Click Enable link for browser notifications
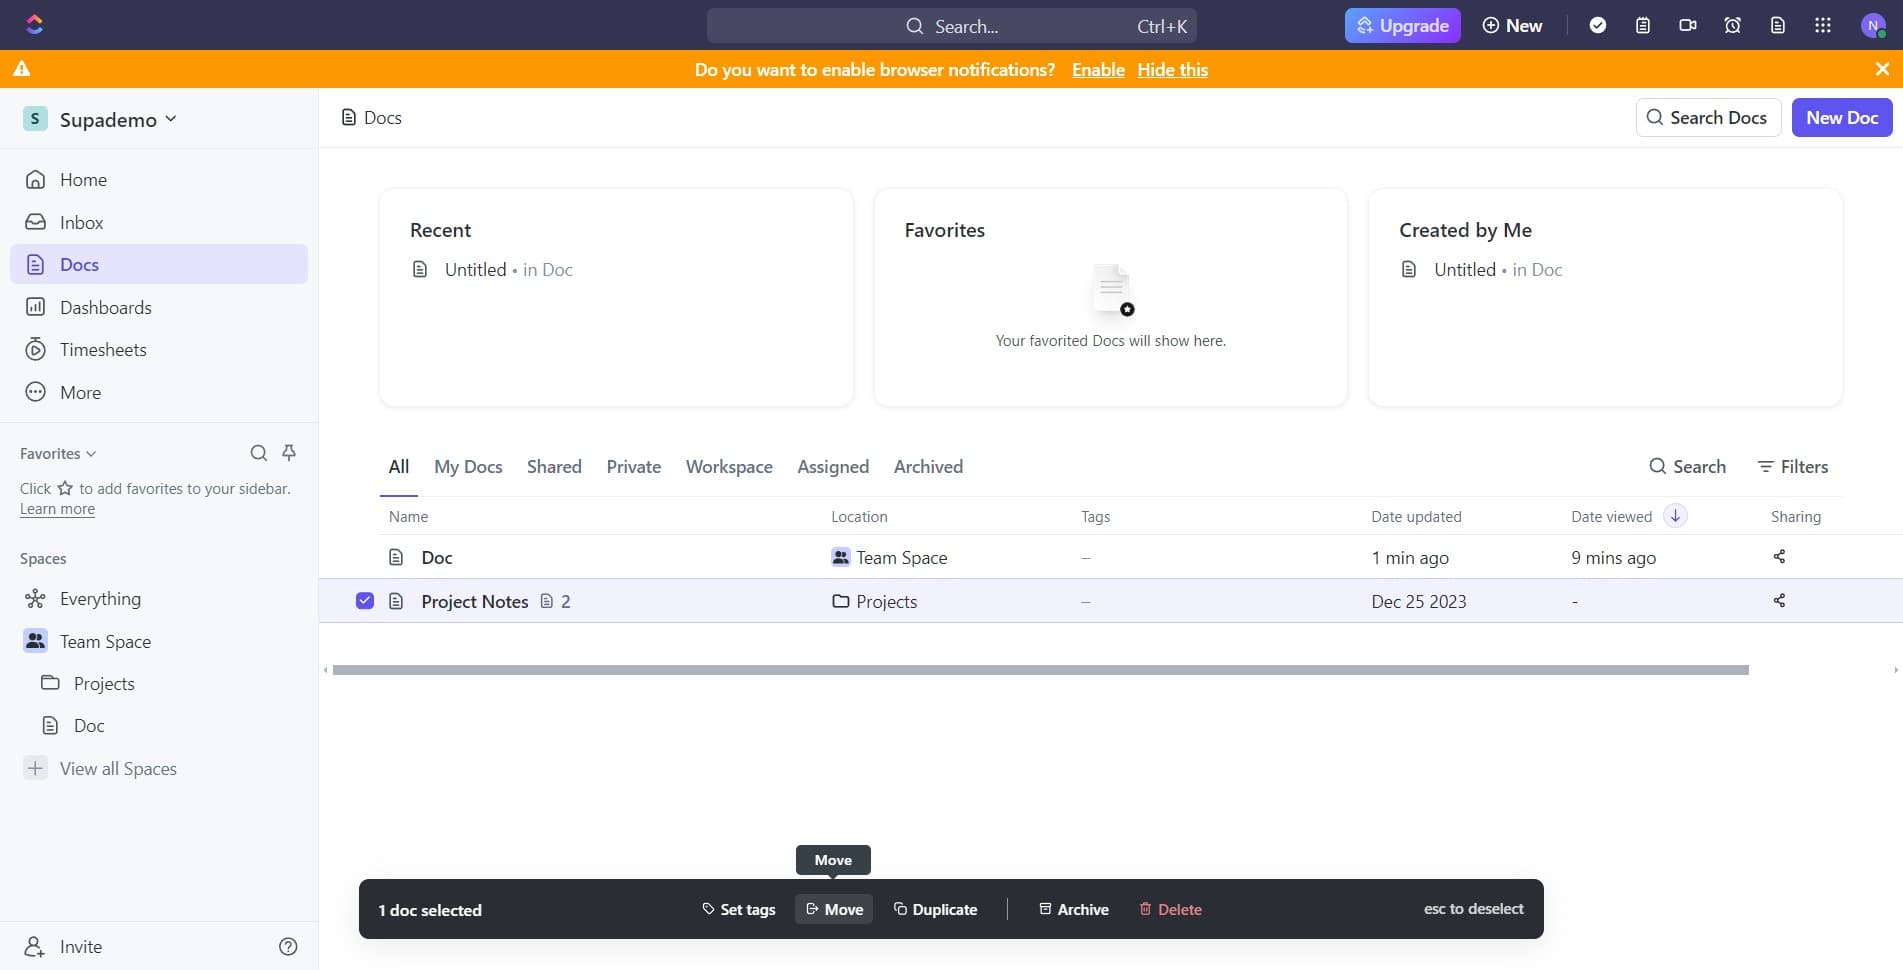This screenshot has height=970, width=1903. pyautogui.click(x=1097, y=70)
